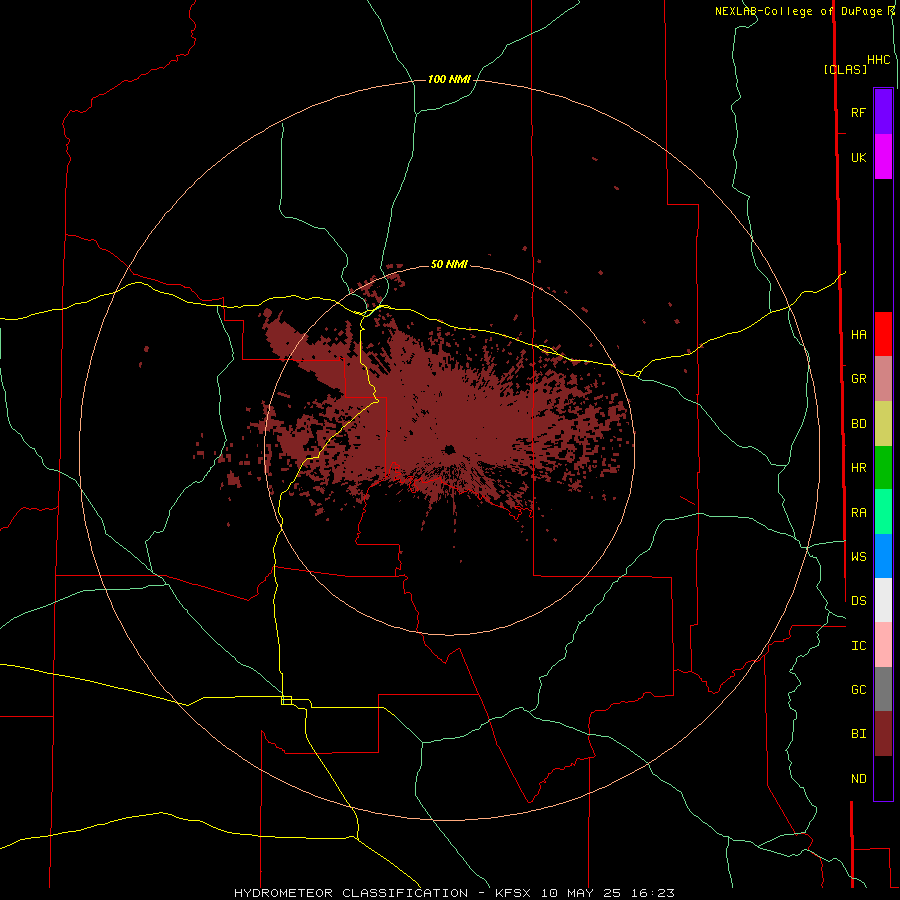
Task: Click the RF purple legend swatch
Action: (883, 112)
